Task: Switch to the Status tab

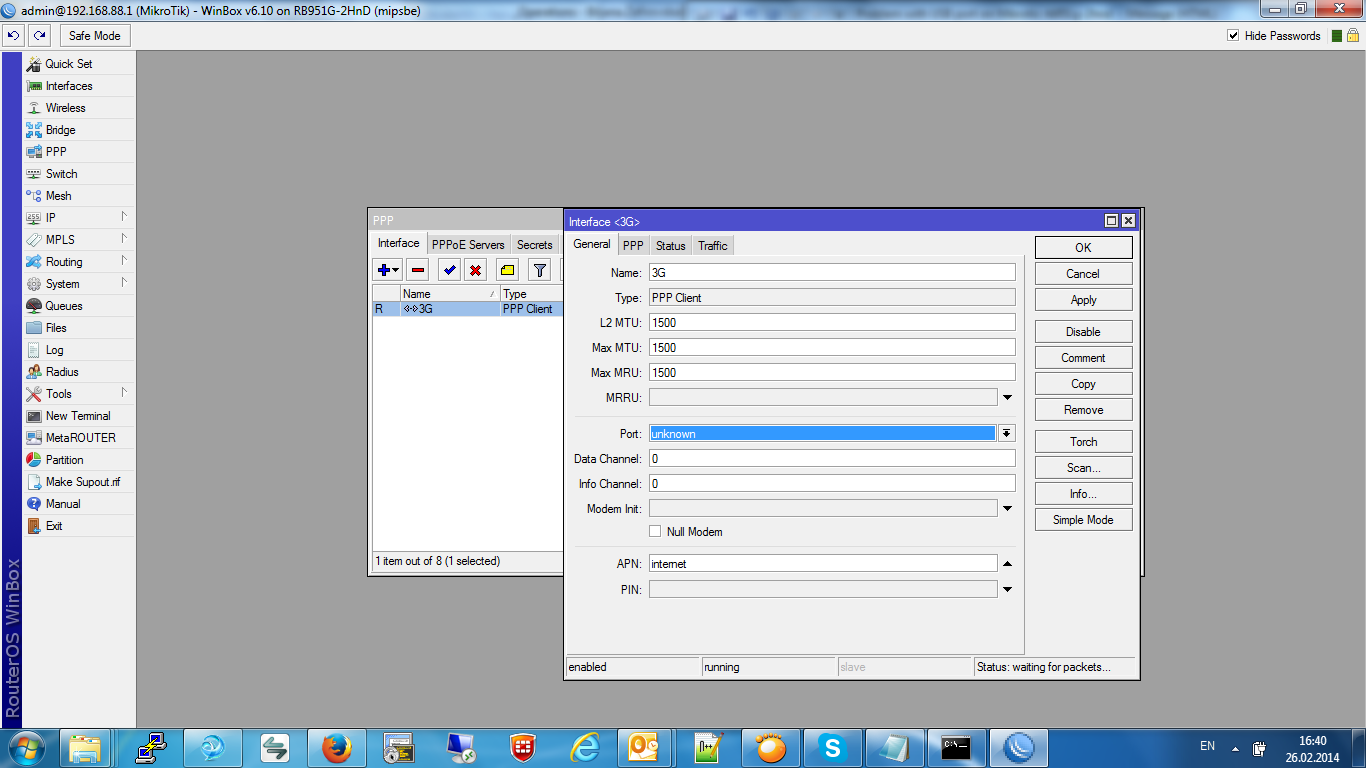Action: 671,246
